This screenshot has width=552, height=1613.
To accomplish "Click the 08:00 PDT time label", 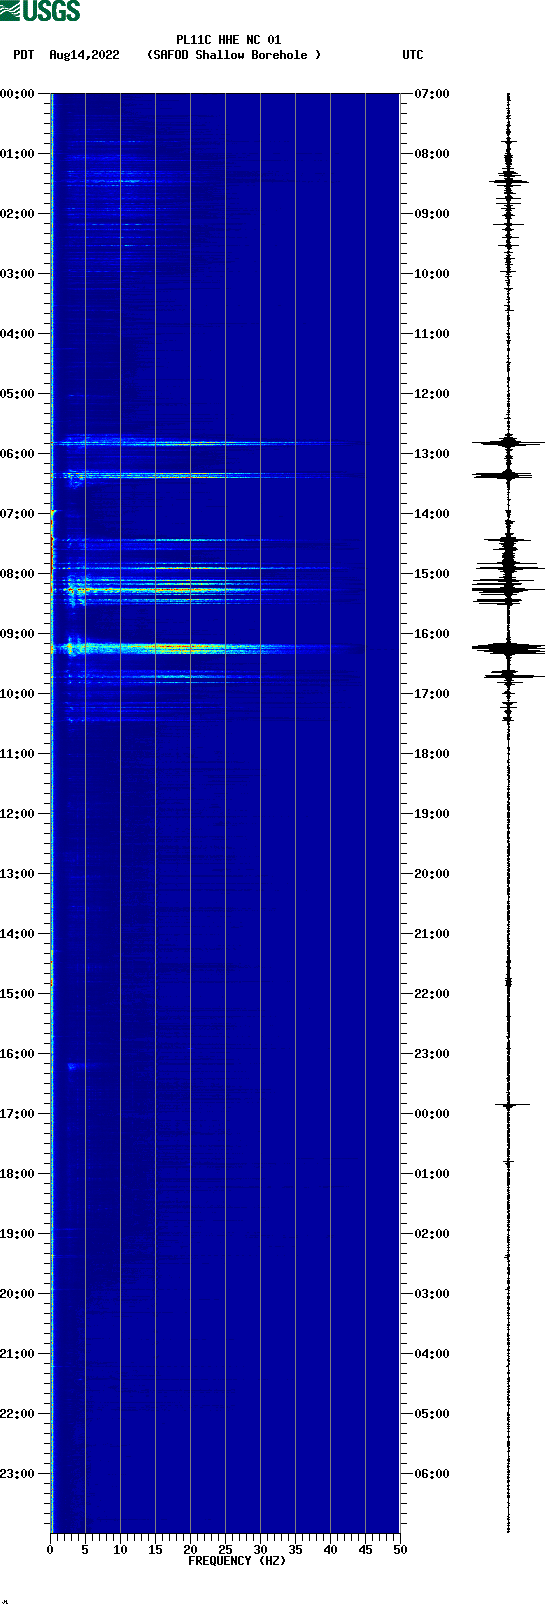I will pos(18,574).
